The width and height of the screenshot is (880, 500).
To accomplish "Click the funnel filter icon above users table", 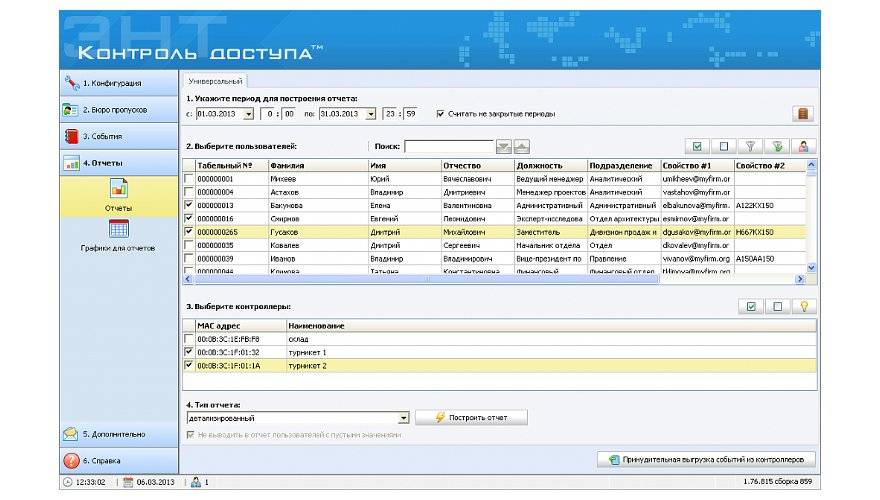I will pyautogui.click(x=749, y=146).
